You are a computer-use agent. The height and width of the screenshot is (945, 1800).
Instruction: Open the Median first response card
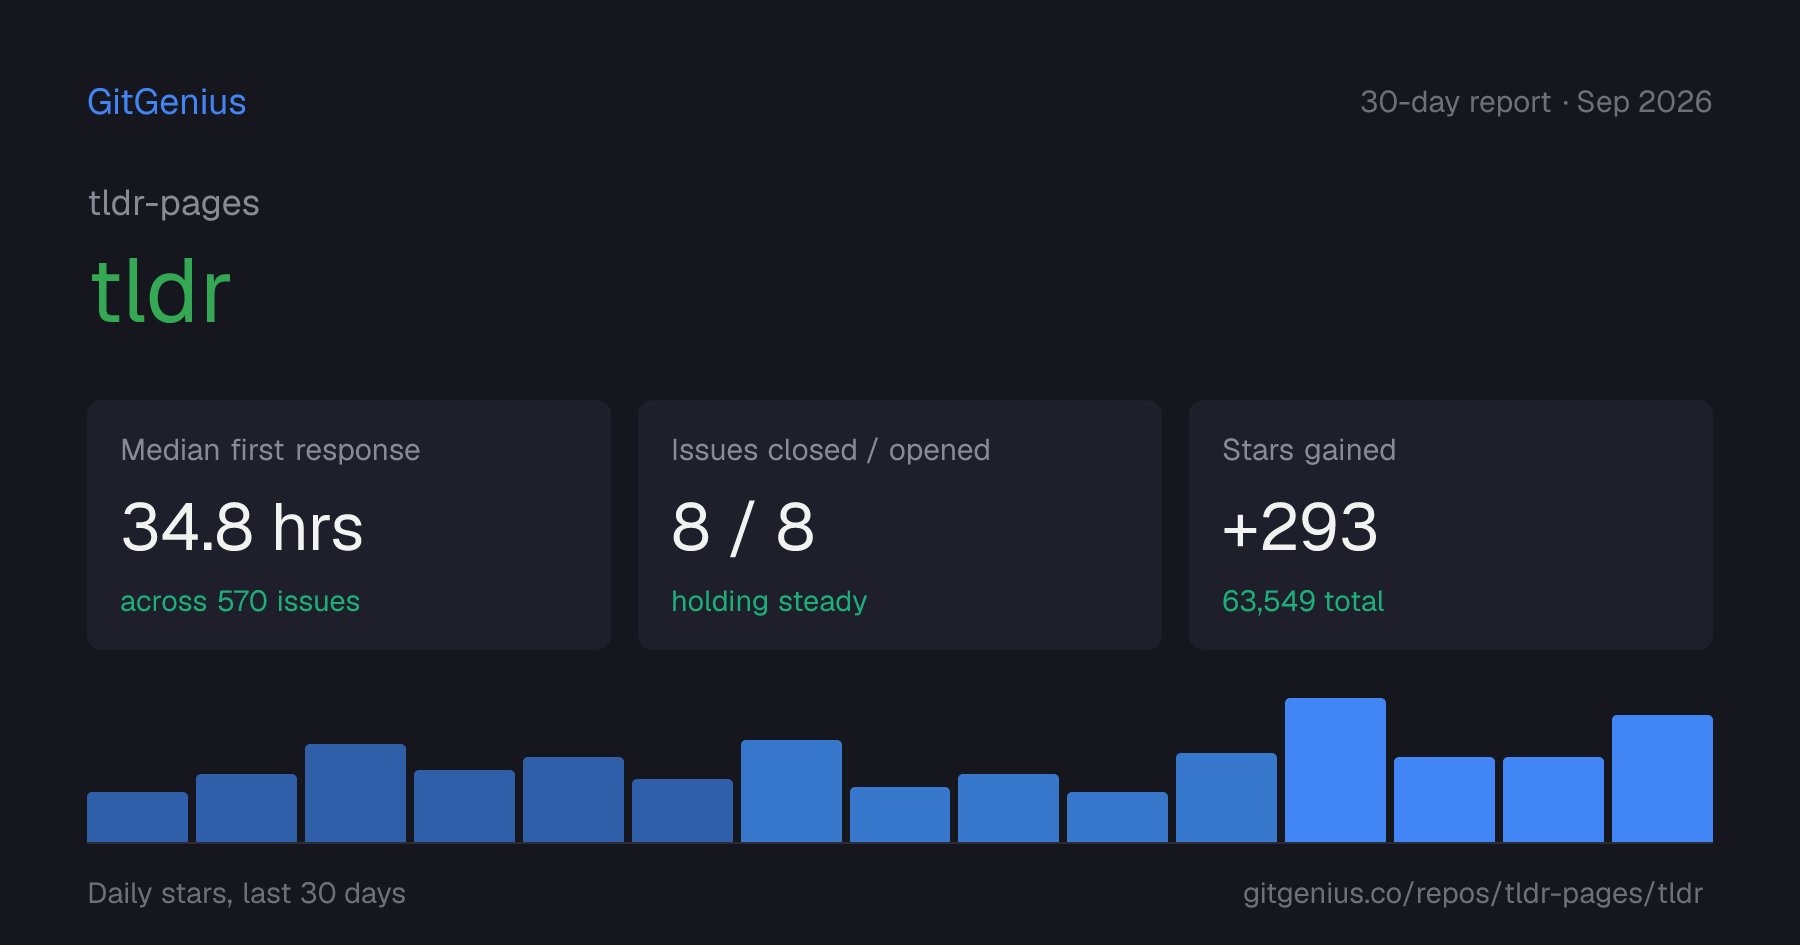[x=349, y=525]
